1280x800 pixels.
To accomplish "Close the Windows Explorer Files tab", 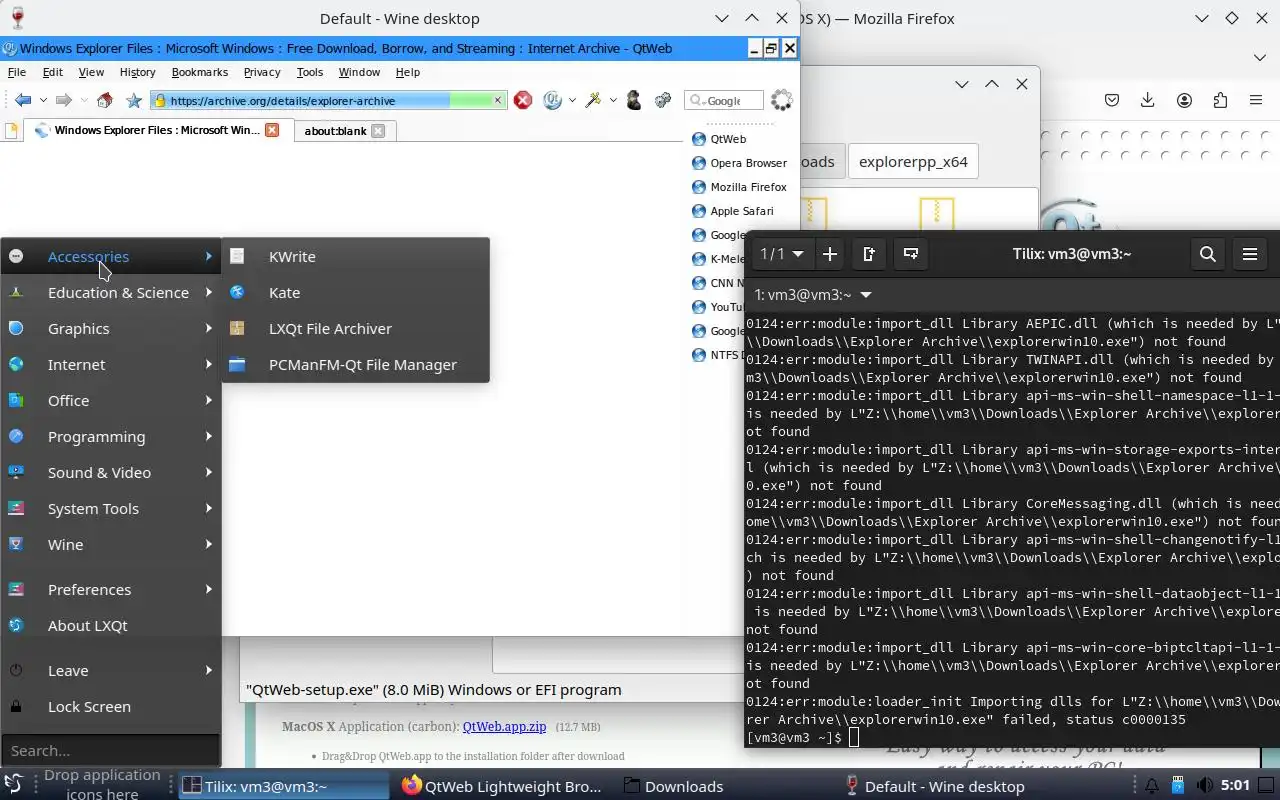I will pyautogui.click(x=272, y=130).
